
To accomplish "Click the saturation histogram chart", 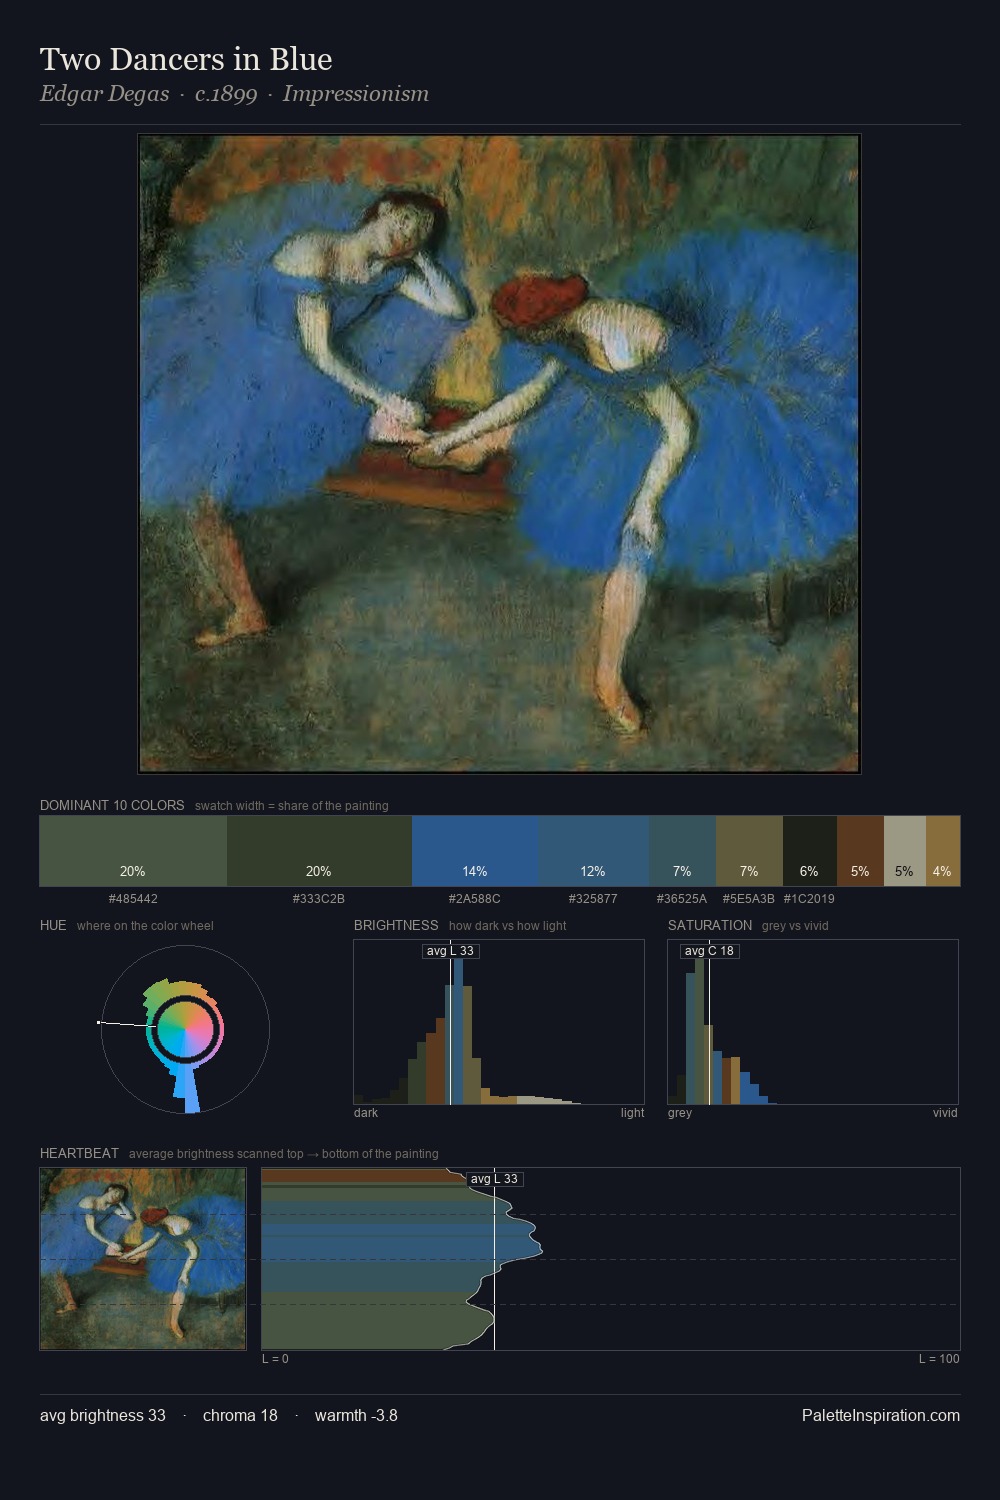I will (x=813, y=1022).
